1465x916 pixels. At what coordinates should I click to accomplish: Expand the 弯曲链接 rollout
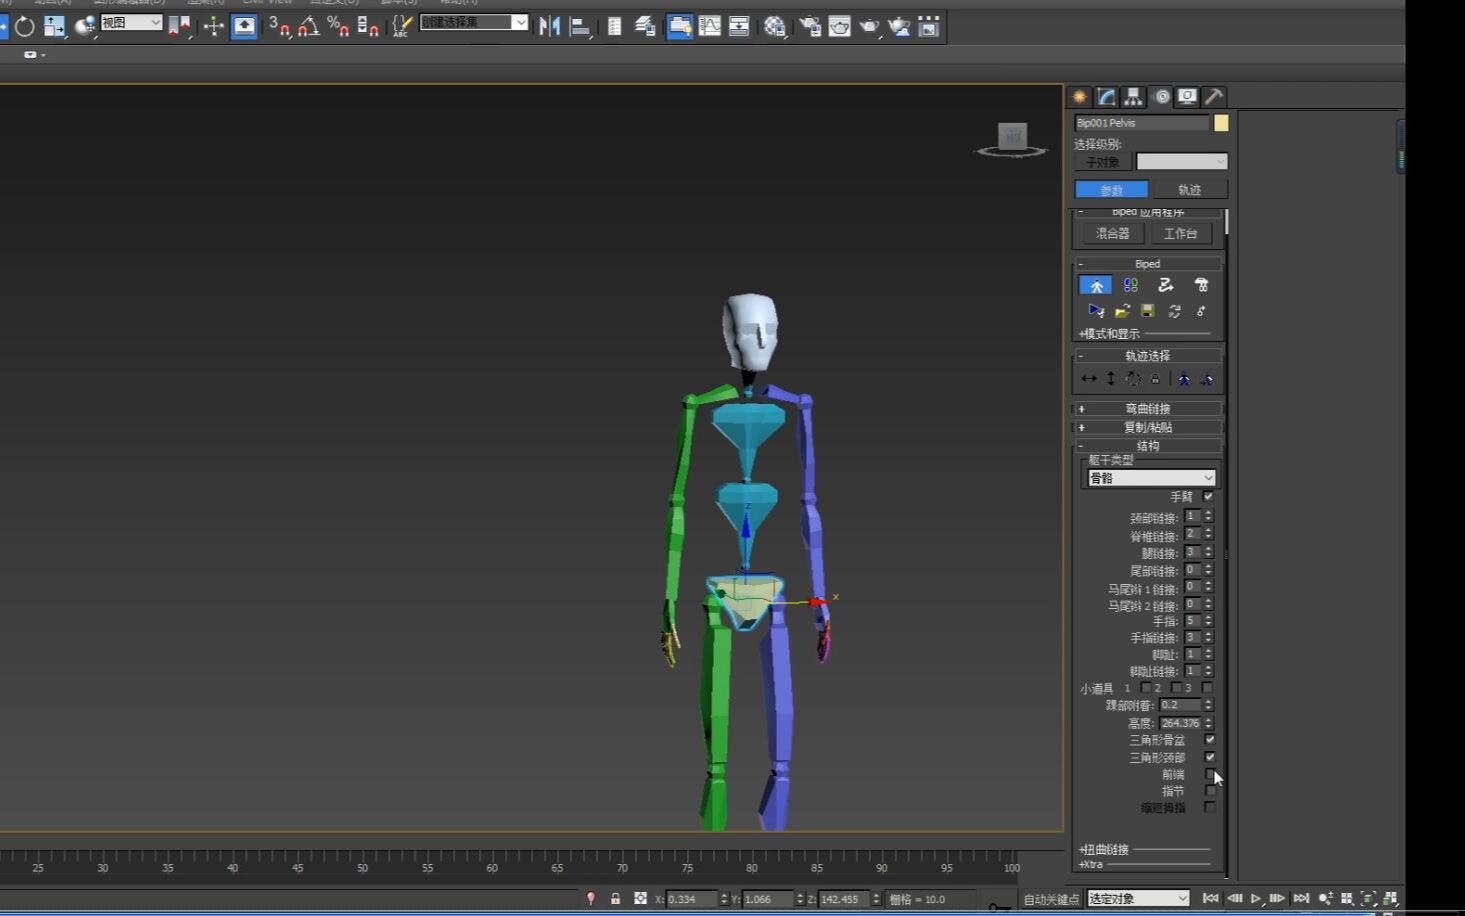[1147, 409]
